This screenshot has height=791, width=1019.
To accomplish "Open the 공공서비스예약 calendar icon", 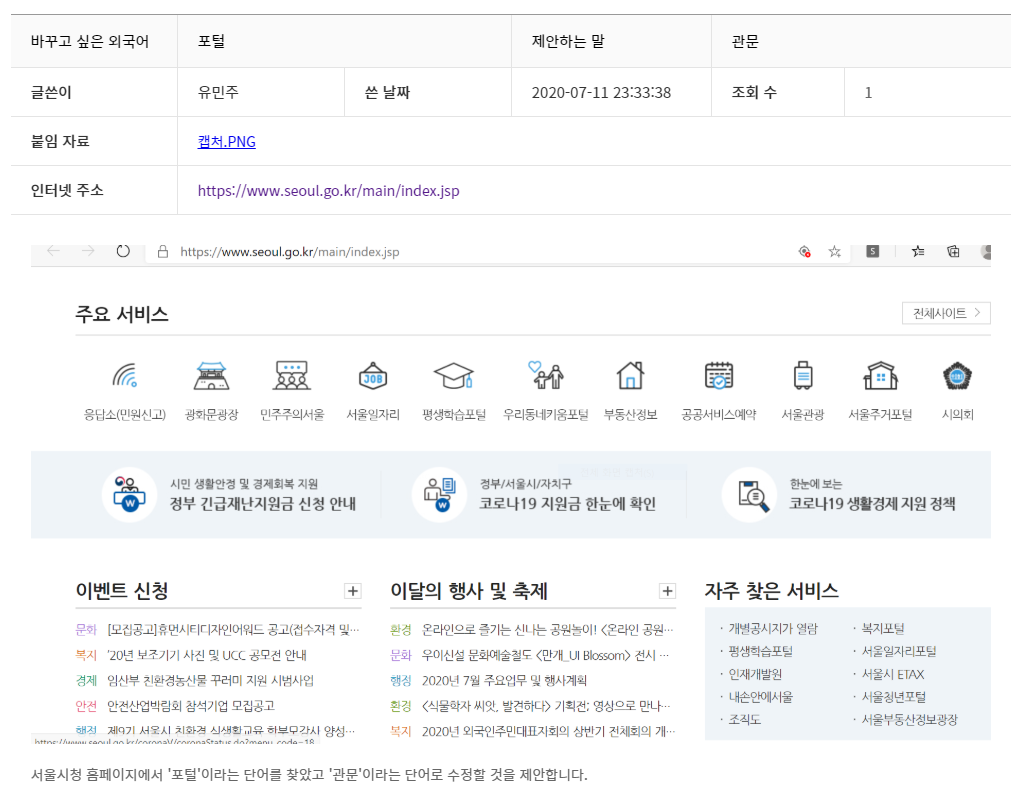I will (718, 377).
